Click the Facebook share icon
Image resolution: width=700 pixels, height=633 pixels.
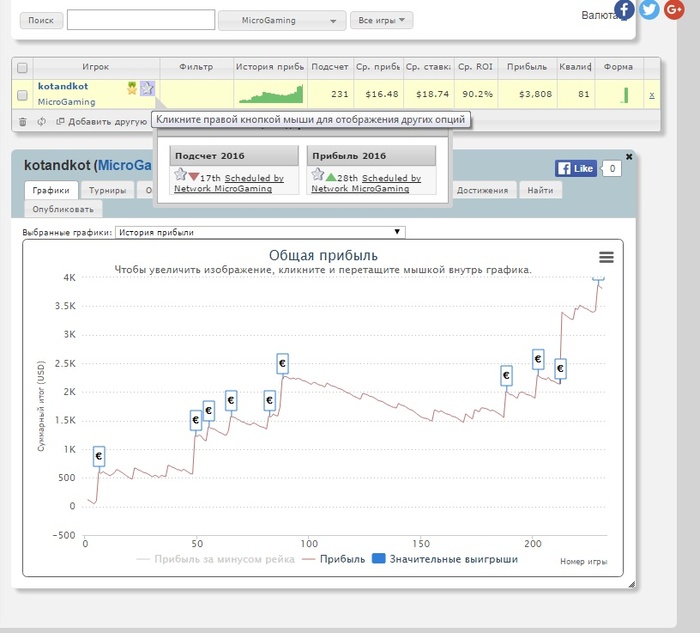tap(625, 10)
